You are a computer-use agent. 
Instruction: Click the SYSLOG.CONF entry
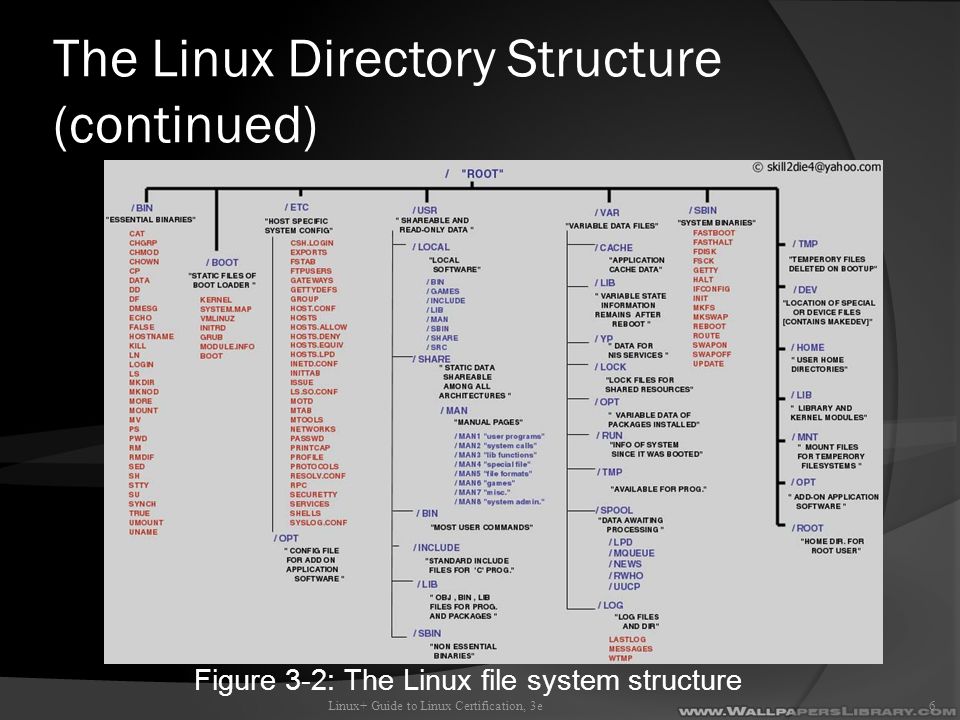(318, 522)
